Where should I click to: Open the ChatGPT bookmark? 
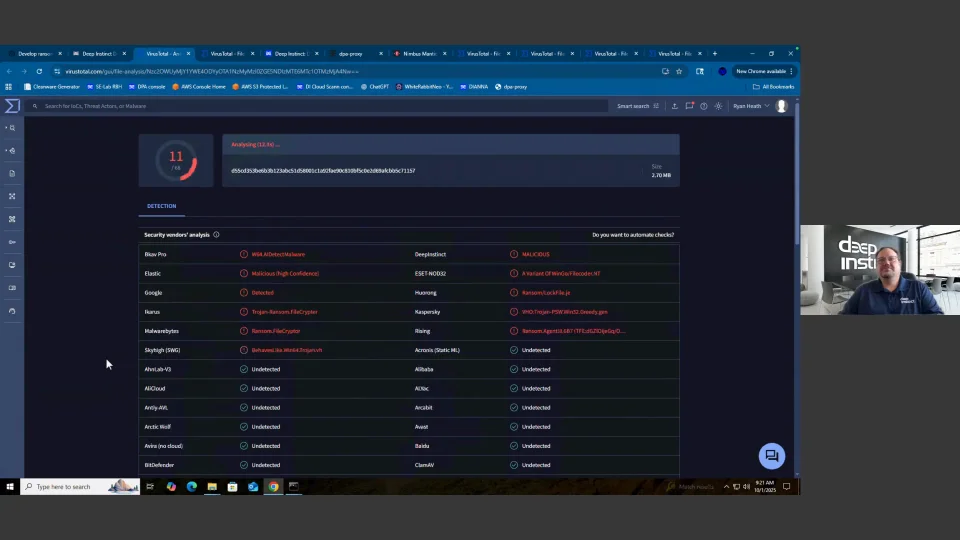pyautogui.click(x=375, y=87)
